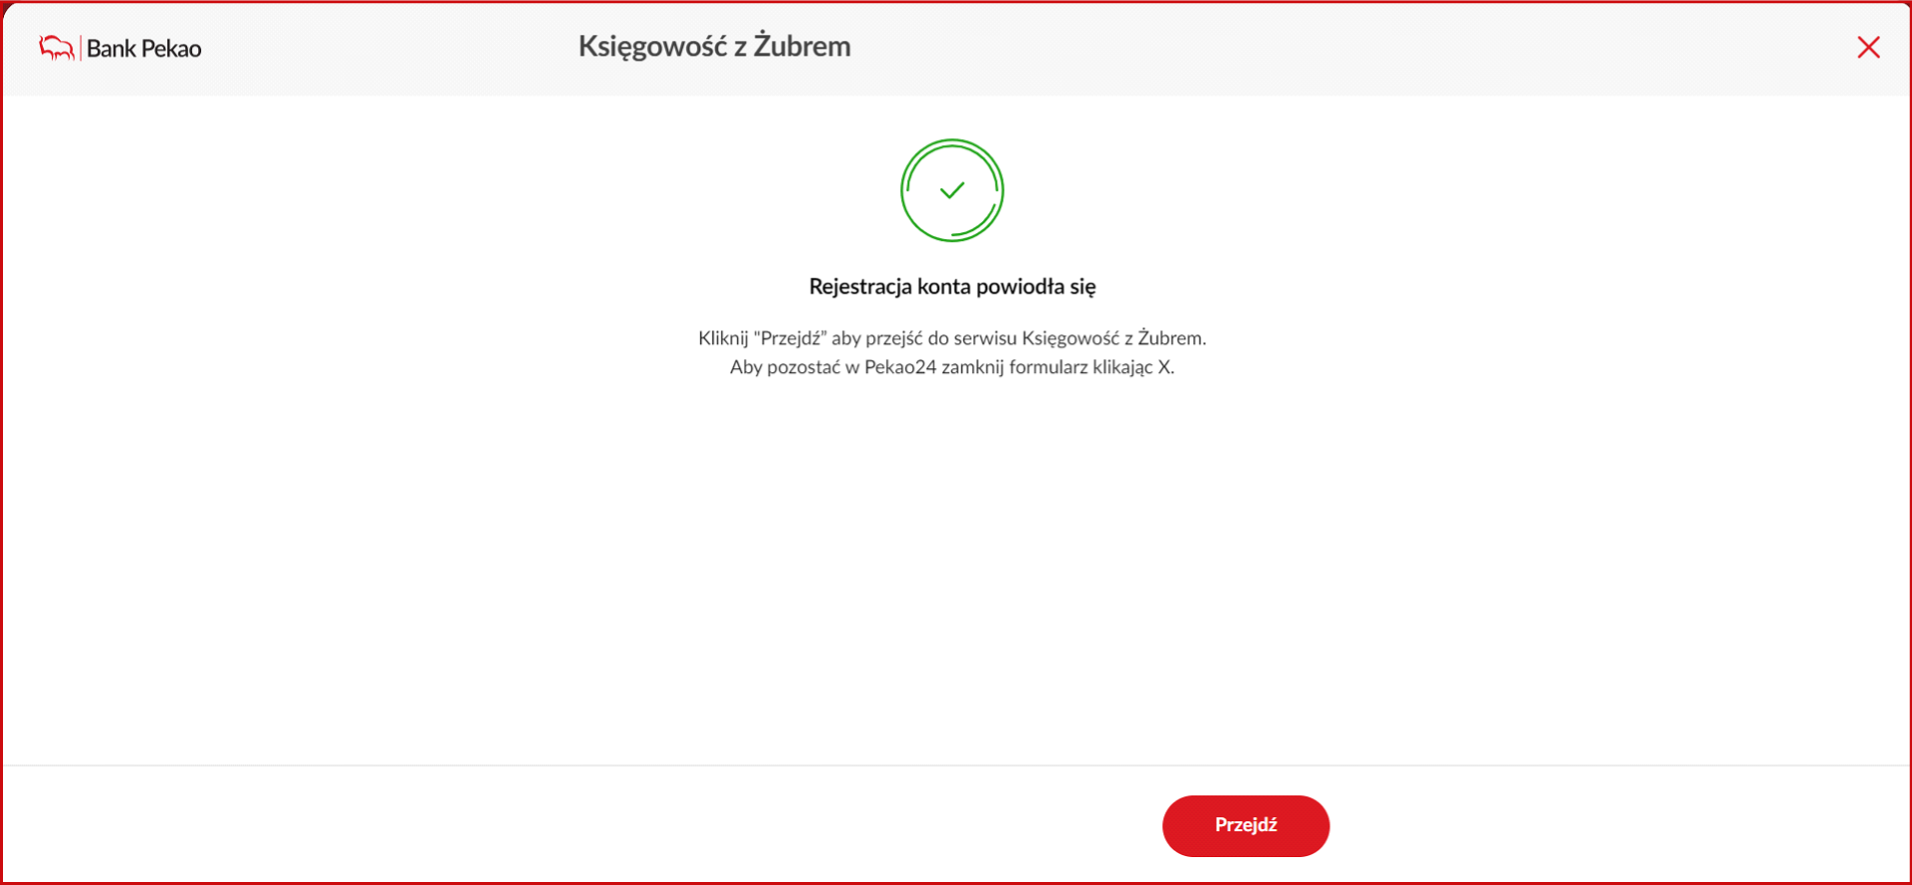This screenshot has width=1912, height=885.
Task: Click the sentence starting with "Aby pozostać"
Action: point(952,367)
